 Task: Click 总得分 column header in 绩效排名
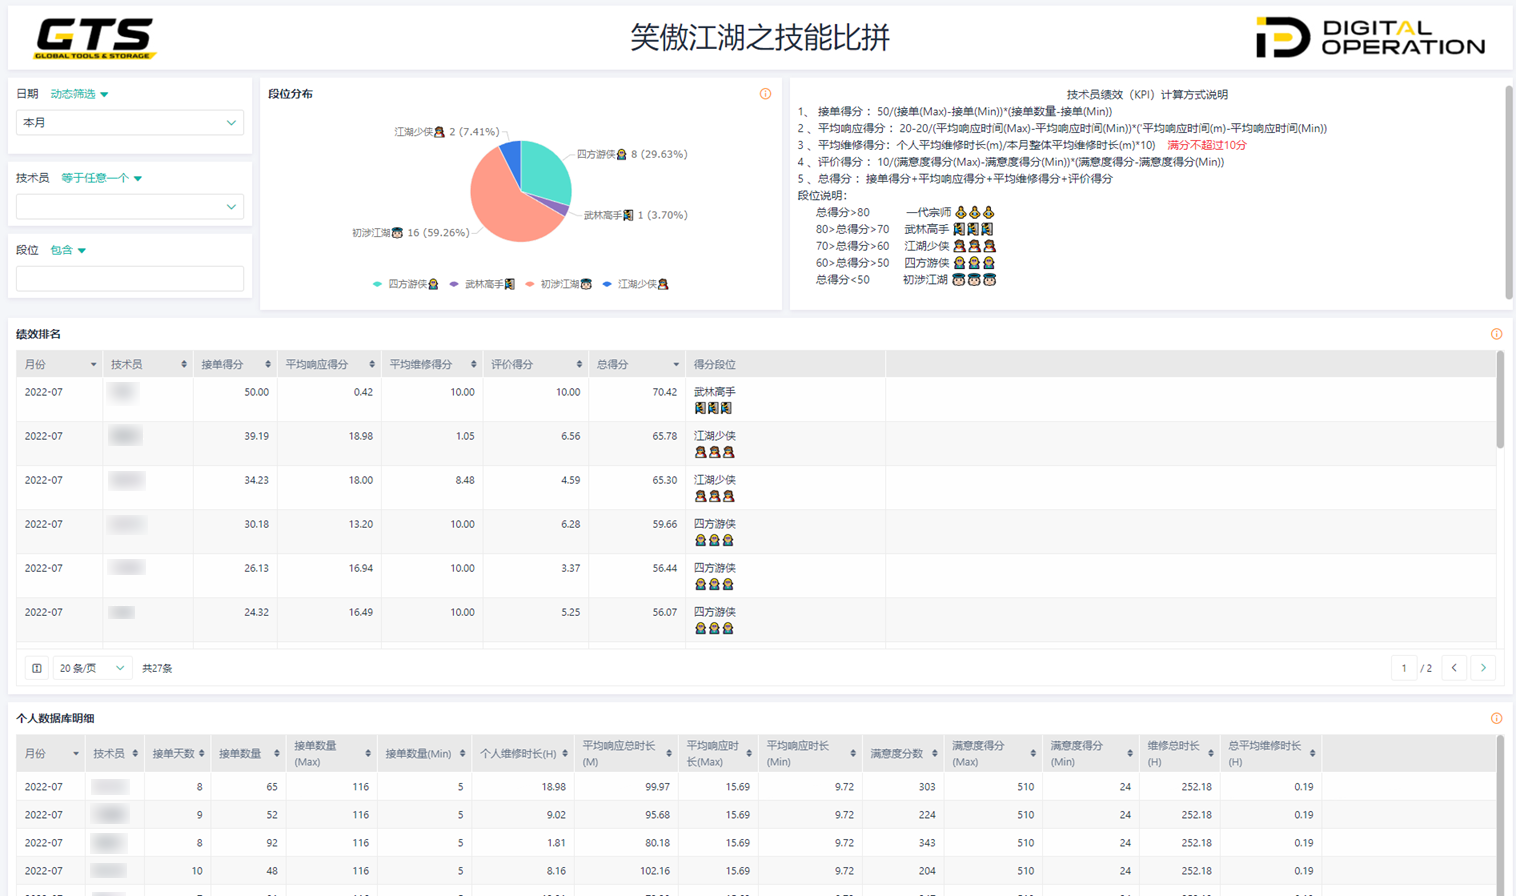tap(613, 365)
